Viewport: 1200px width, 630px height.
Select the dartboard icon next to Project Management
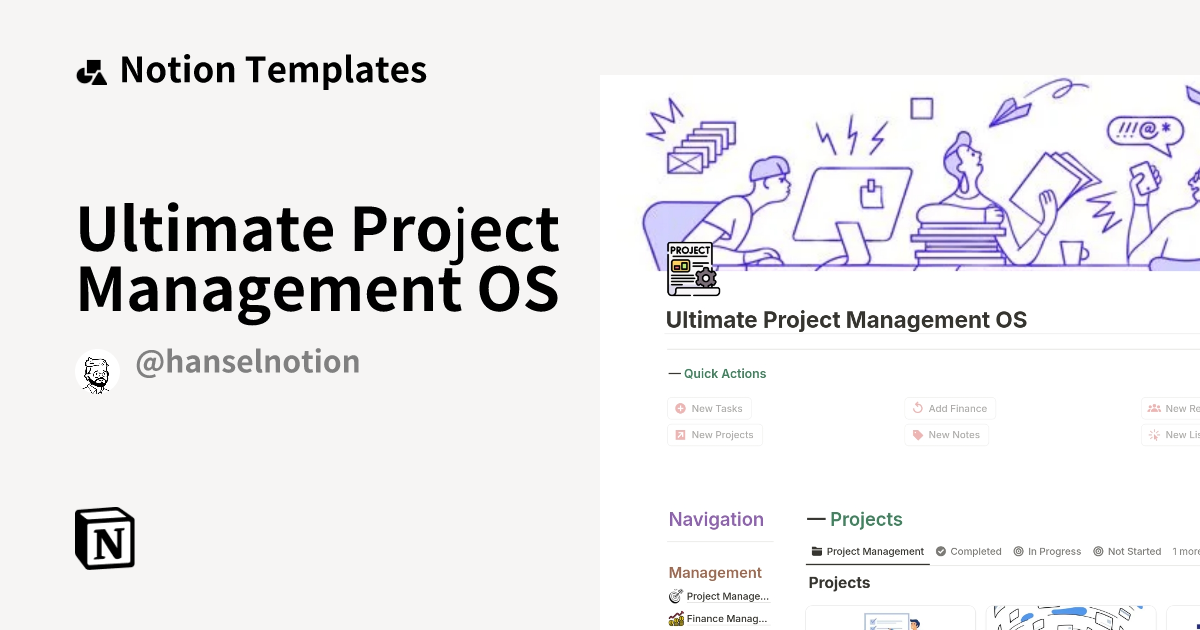point(675,595)
